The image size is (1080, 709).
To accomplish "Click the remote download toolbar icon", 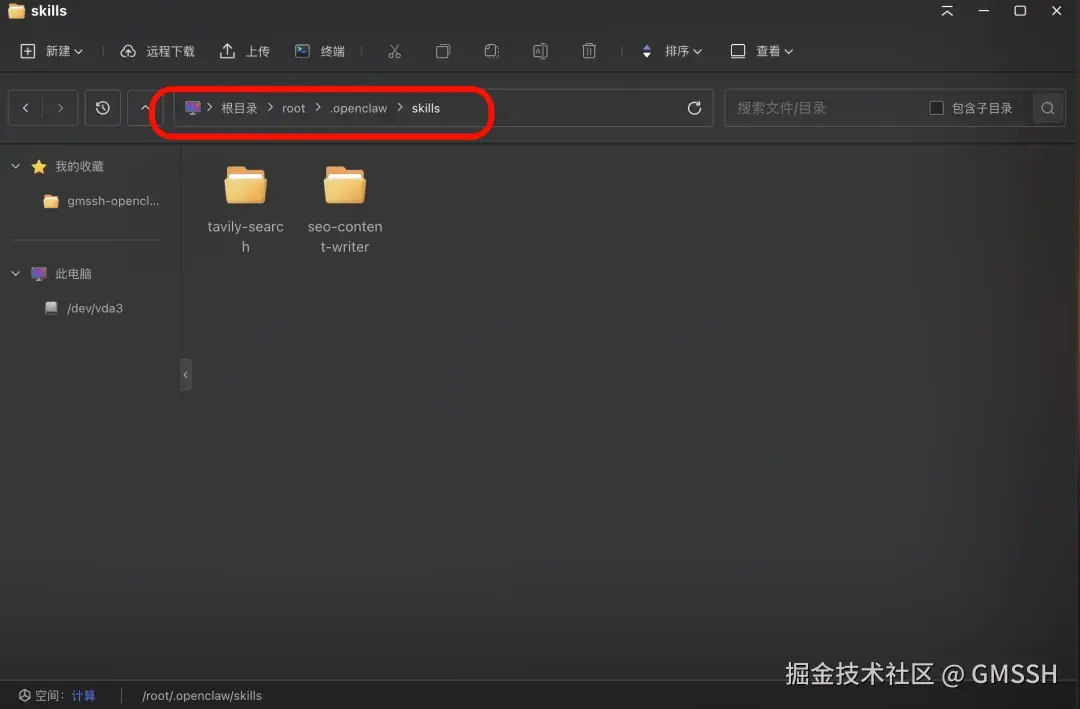I will (x=156, y=50).
